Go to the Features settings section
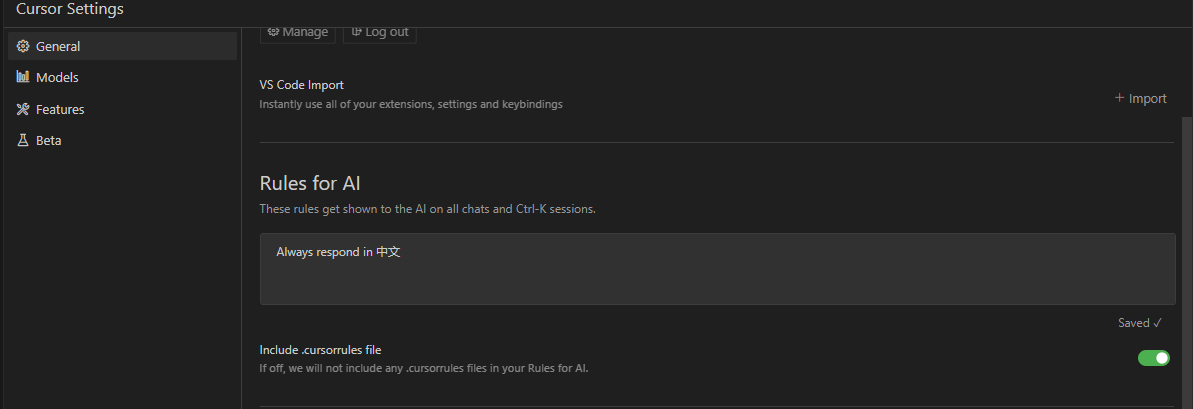Image resolution: width=1193 pixels, height=409 pixels. pyautogui.click(x=60, y=109)
